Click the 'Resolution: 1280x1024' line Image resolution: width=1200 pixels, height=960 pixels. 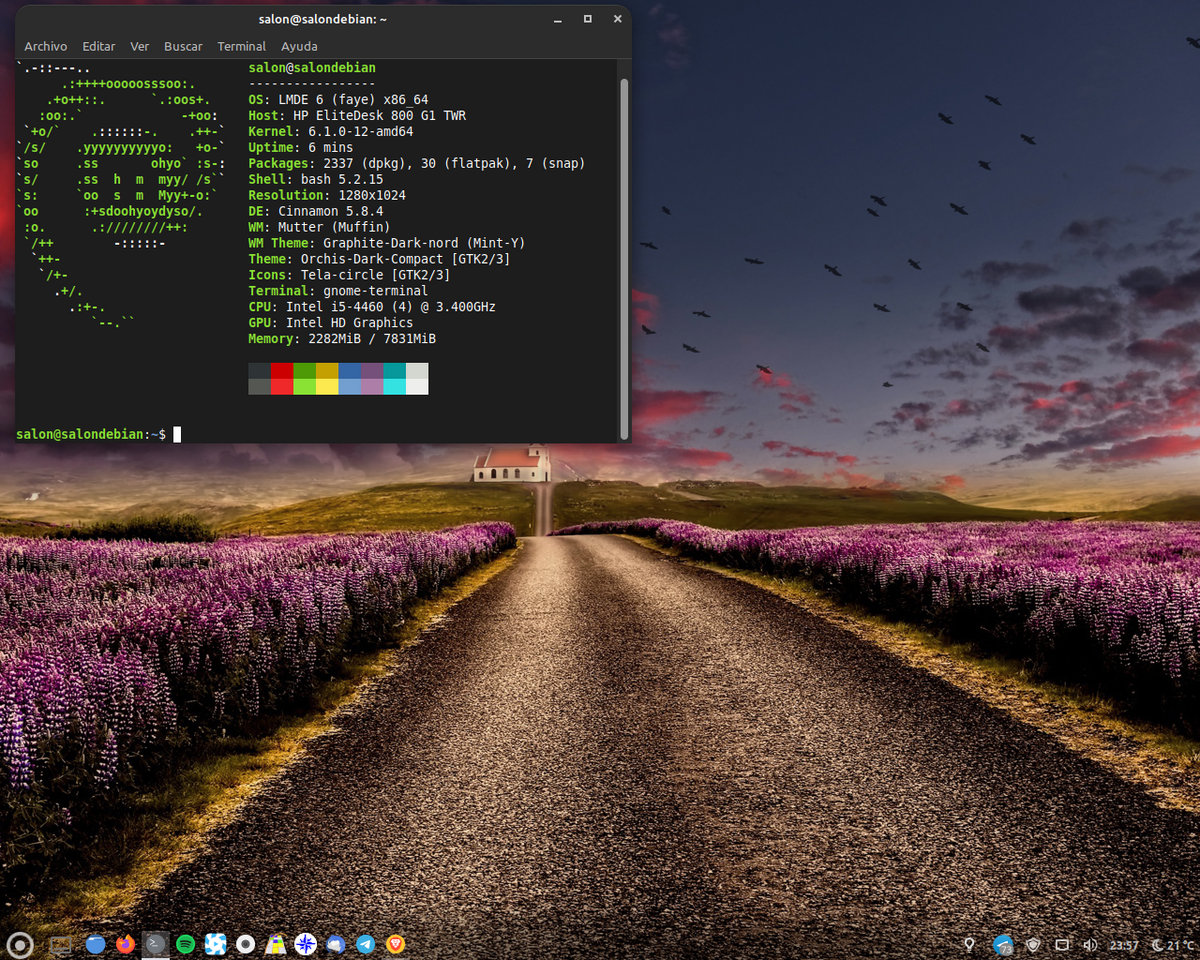327,195
